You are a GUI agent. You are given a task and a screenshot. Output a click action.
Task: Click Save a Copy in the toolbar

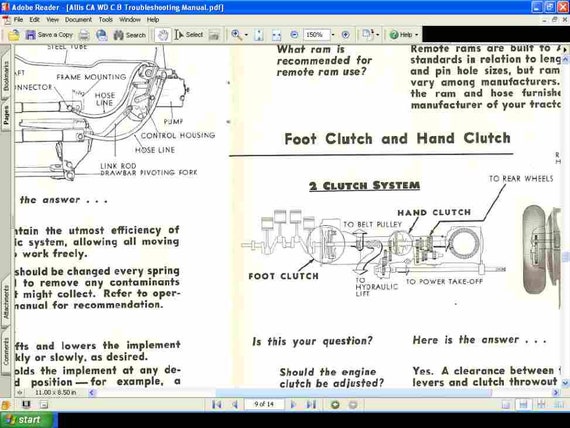49,35
